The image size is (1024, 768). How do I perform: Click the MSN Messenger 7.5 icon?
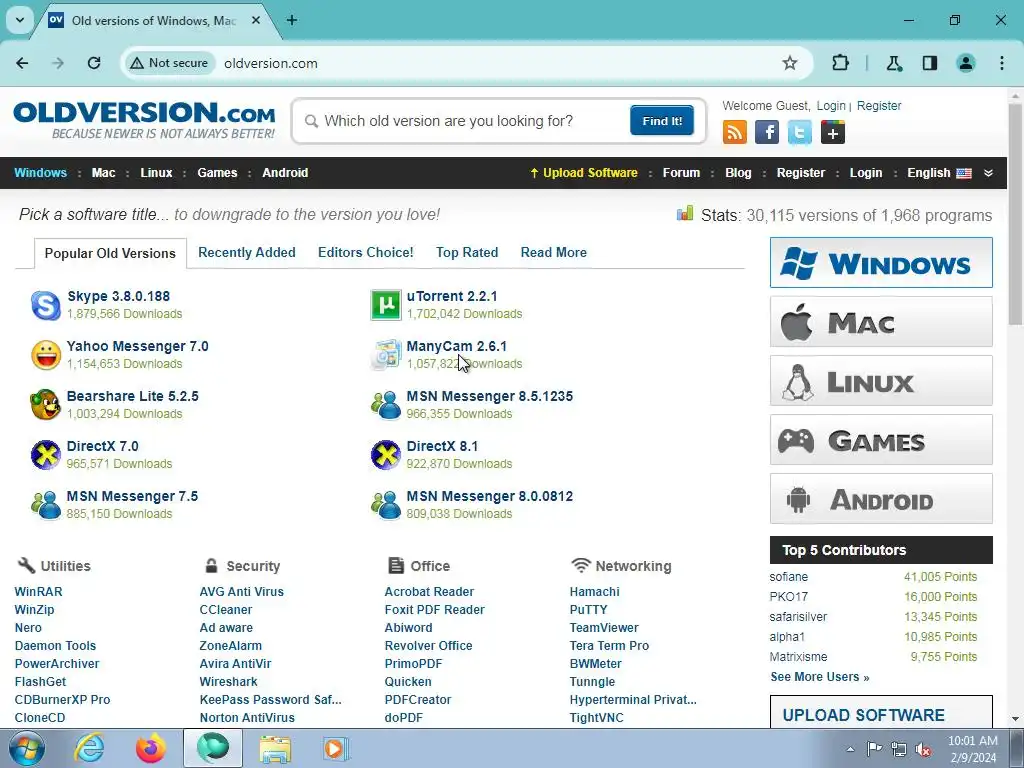click(x=46, y=505)
